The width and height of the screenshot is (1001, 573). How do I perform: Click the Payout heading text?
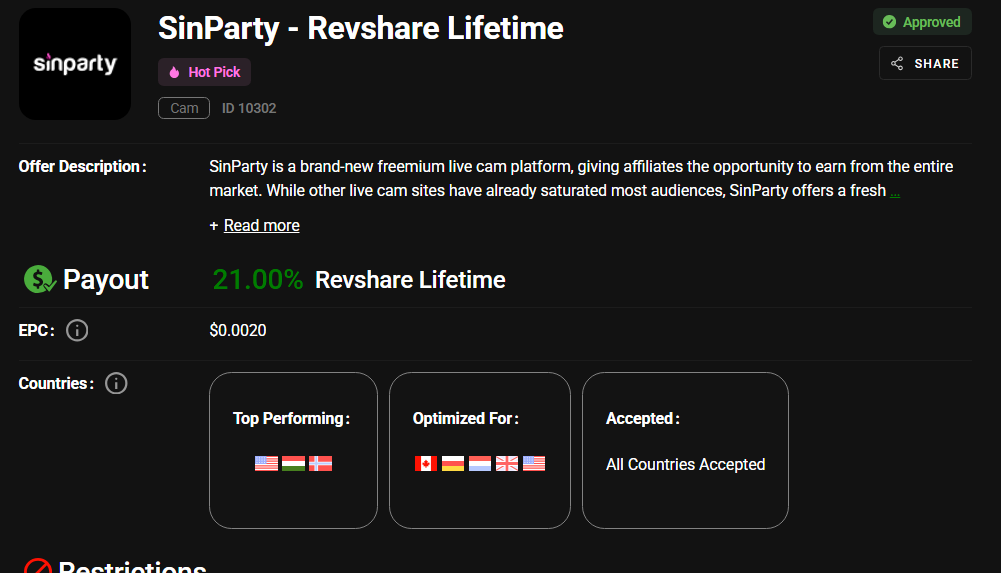point(106,279)
